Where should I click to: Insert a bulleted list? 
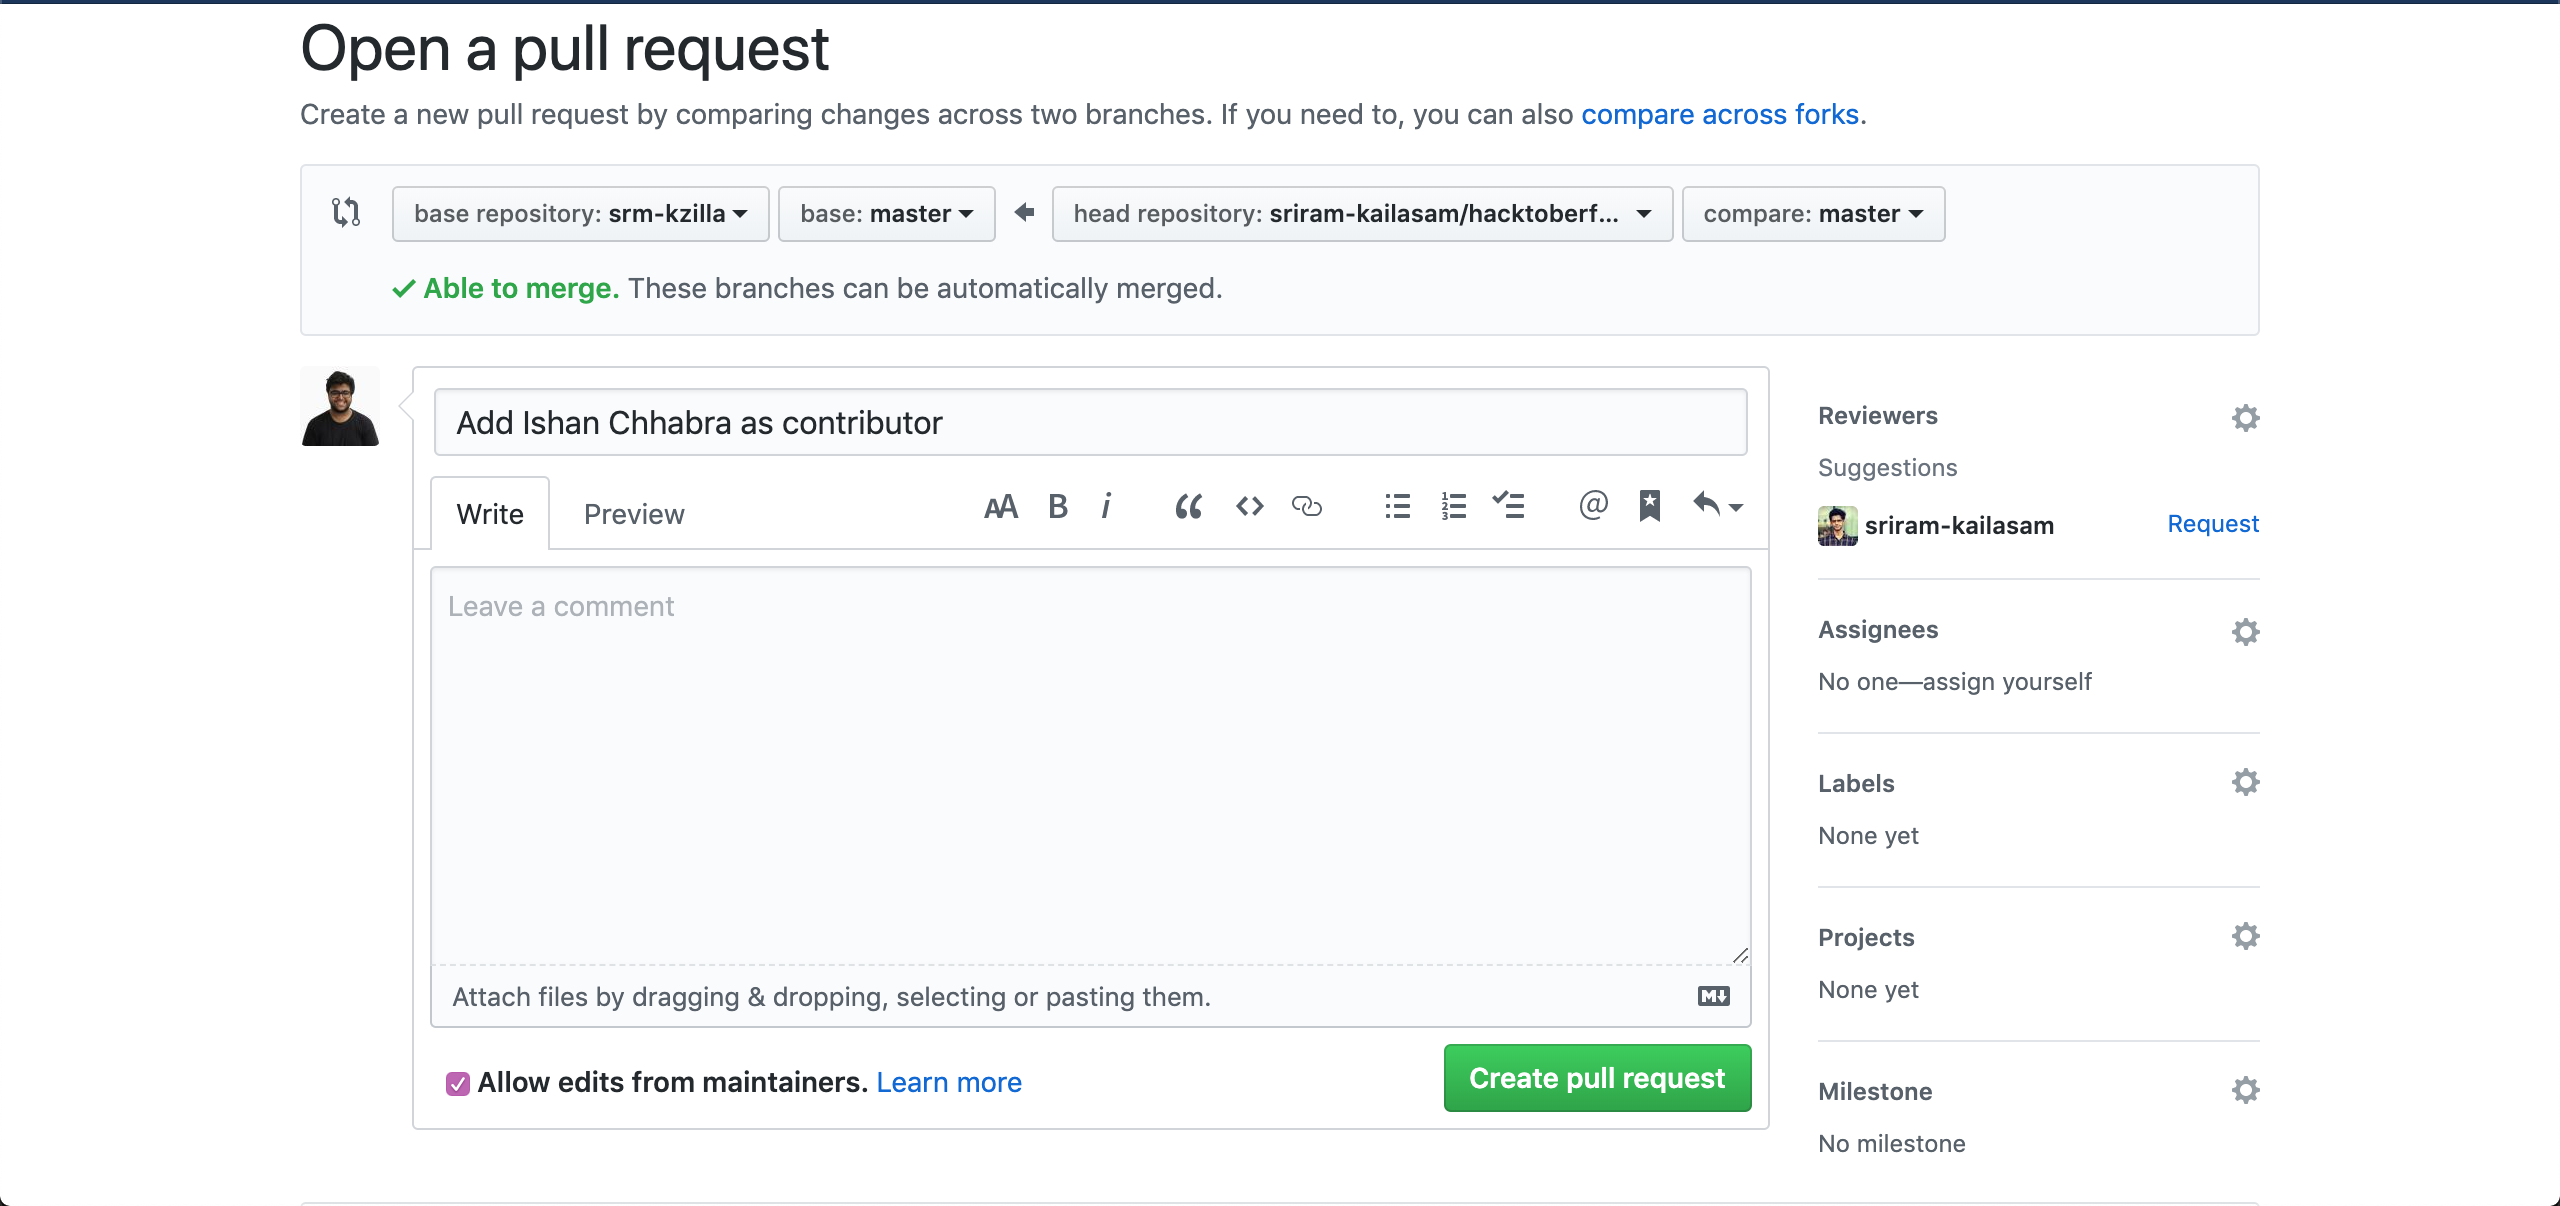(x=1397, y=507)
